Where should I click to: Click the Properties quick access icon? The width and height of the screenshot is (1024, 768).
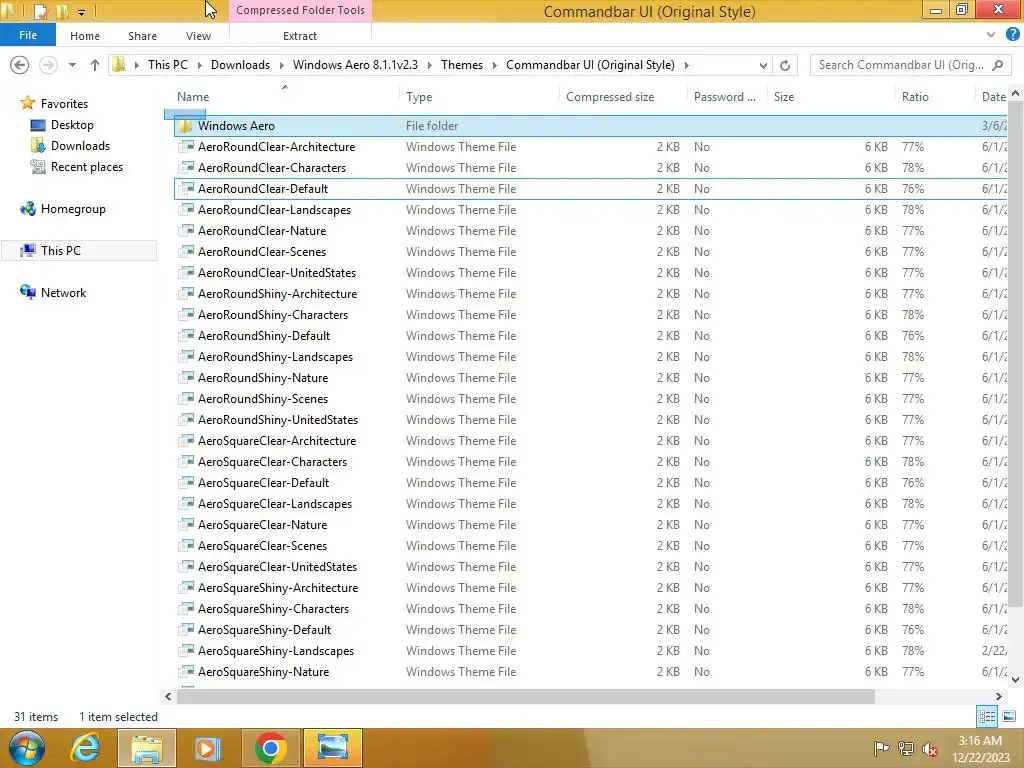pos(40,11)
